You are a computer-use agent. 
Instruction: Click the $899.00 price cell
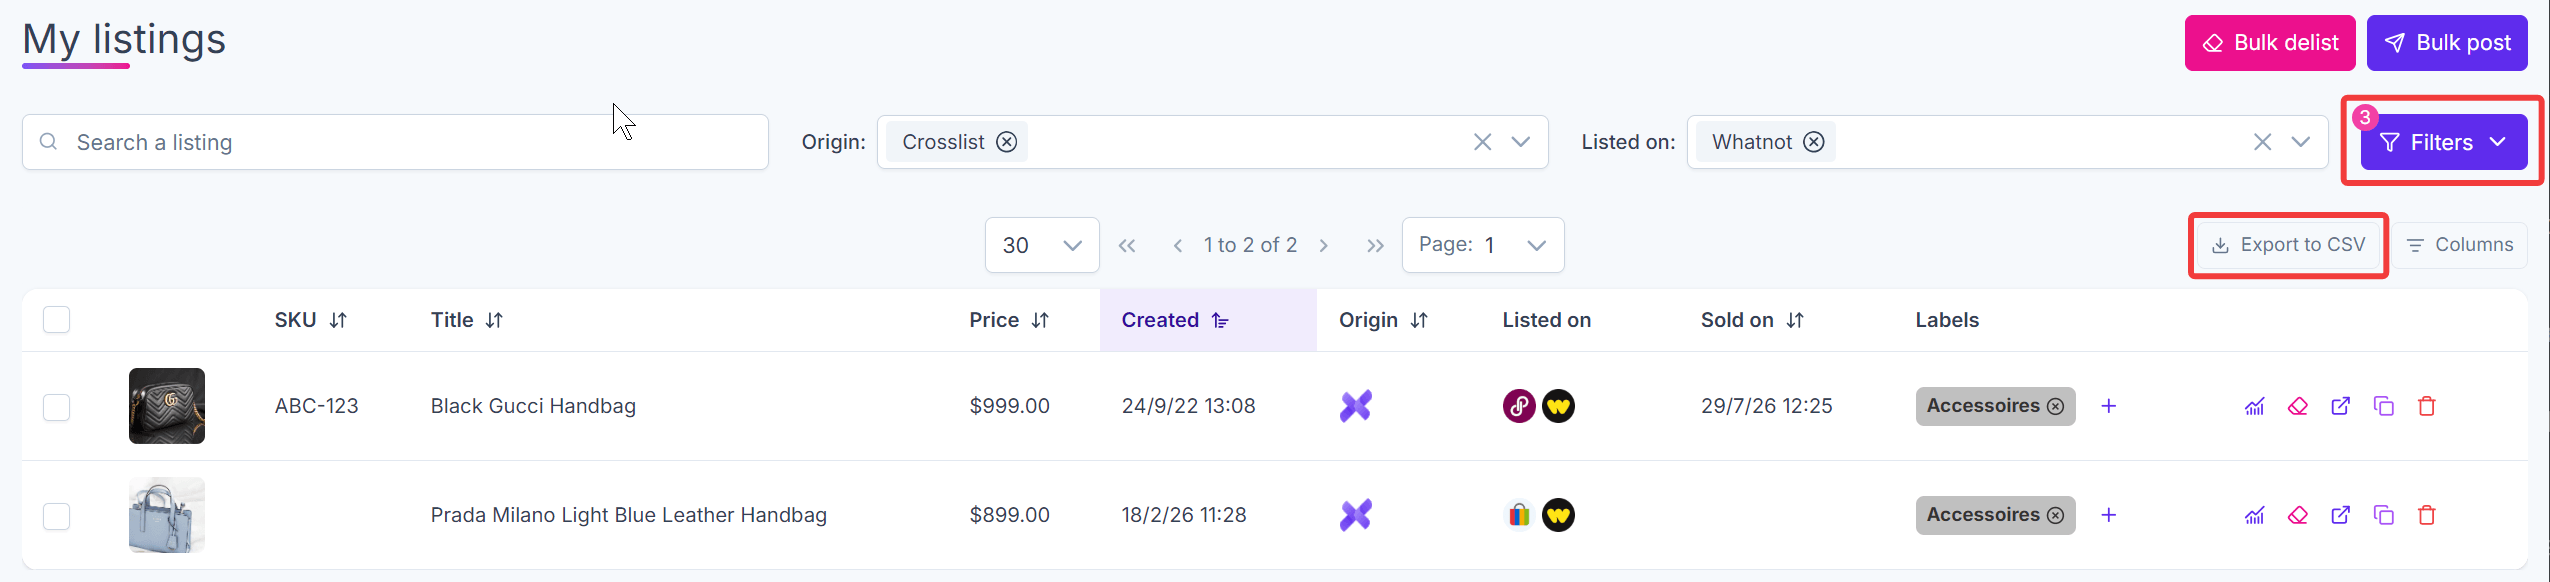1009,515
